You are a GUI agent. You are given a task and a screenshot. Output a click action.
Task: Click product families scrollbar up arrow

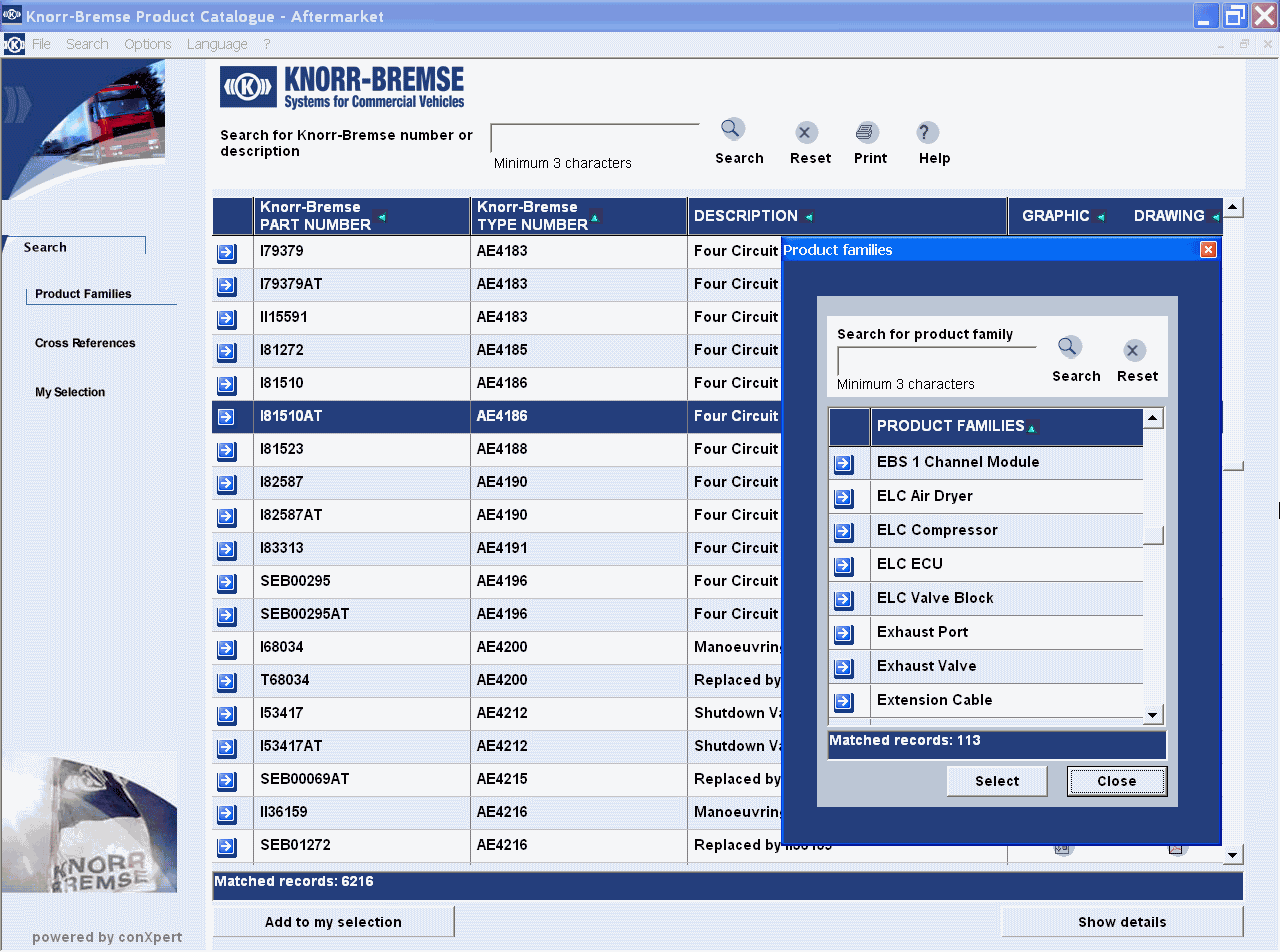click(1153, 418)
